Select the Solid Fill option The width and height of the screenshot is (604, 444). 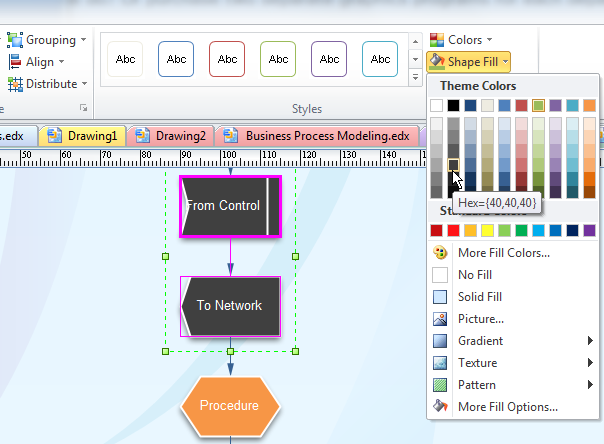pos(440,297)
